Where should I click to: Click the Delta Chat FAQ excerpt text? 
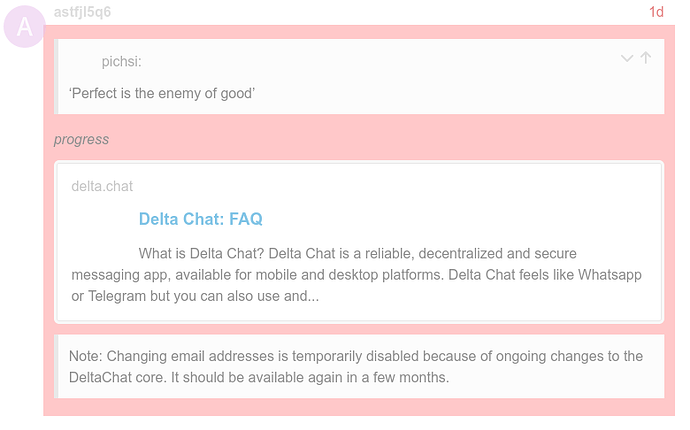point(356,275)
